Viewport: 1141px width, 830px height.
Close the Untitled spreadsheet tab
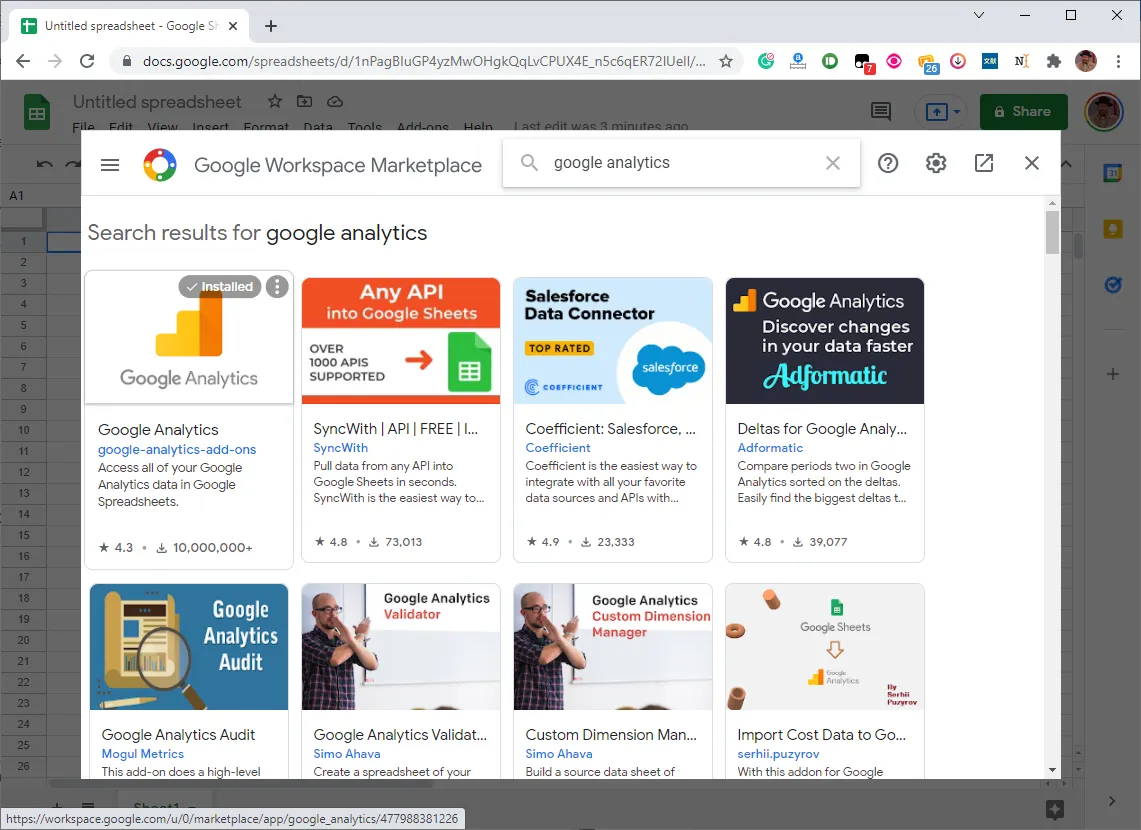(233, 26)
